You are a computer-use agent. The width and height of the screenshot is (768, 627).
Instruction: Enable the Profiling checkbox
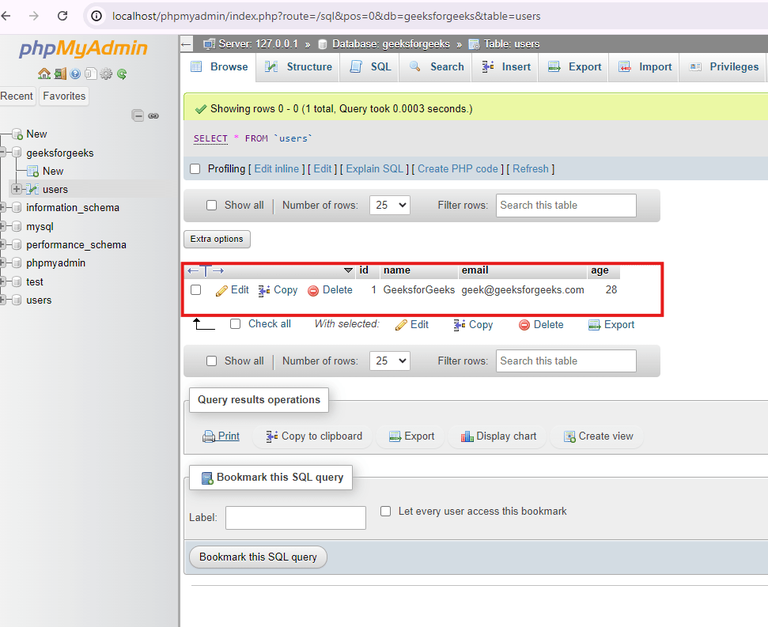[195, 169]
